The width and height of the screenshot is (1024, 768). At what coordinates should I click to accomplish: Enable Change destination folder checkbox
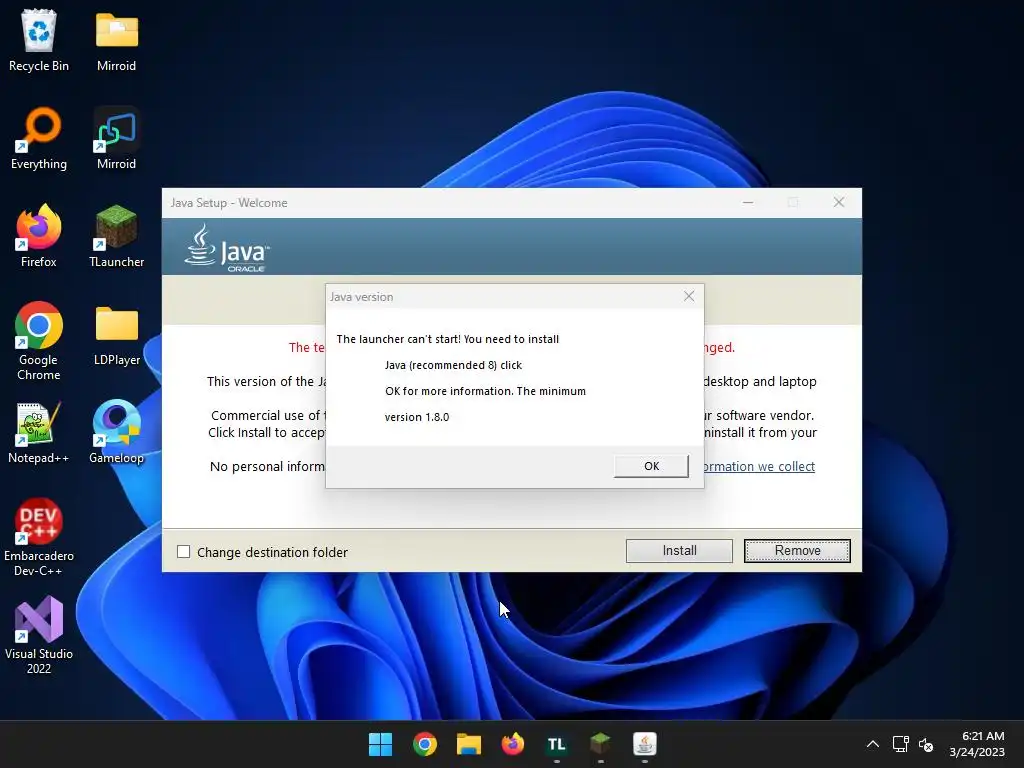tap(184, 552)
